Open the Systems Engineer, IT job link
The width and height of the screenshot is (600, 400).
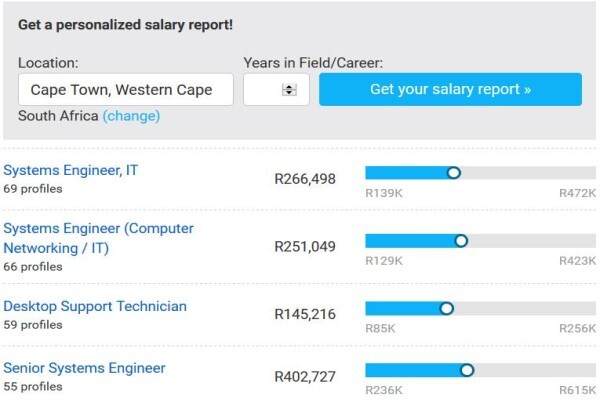coord(70,170)
